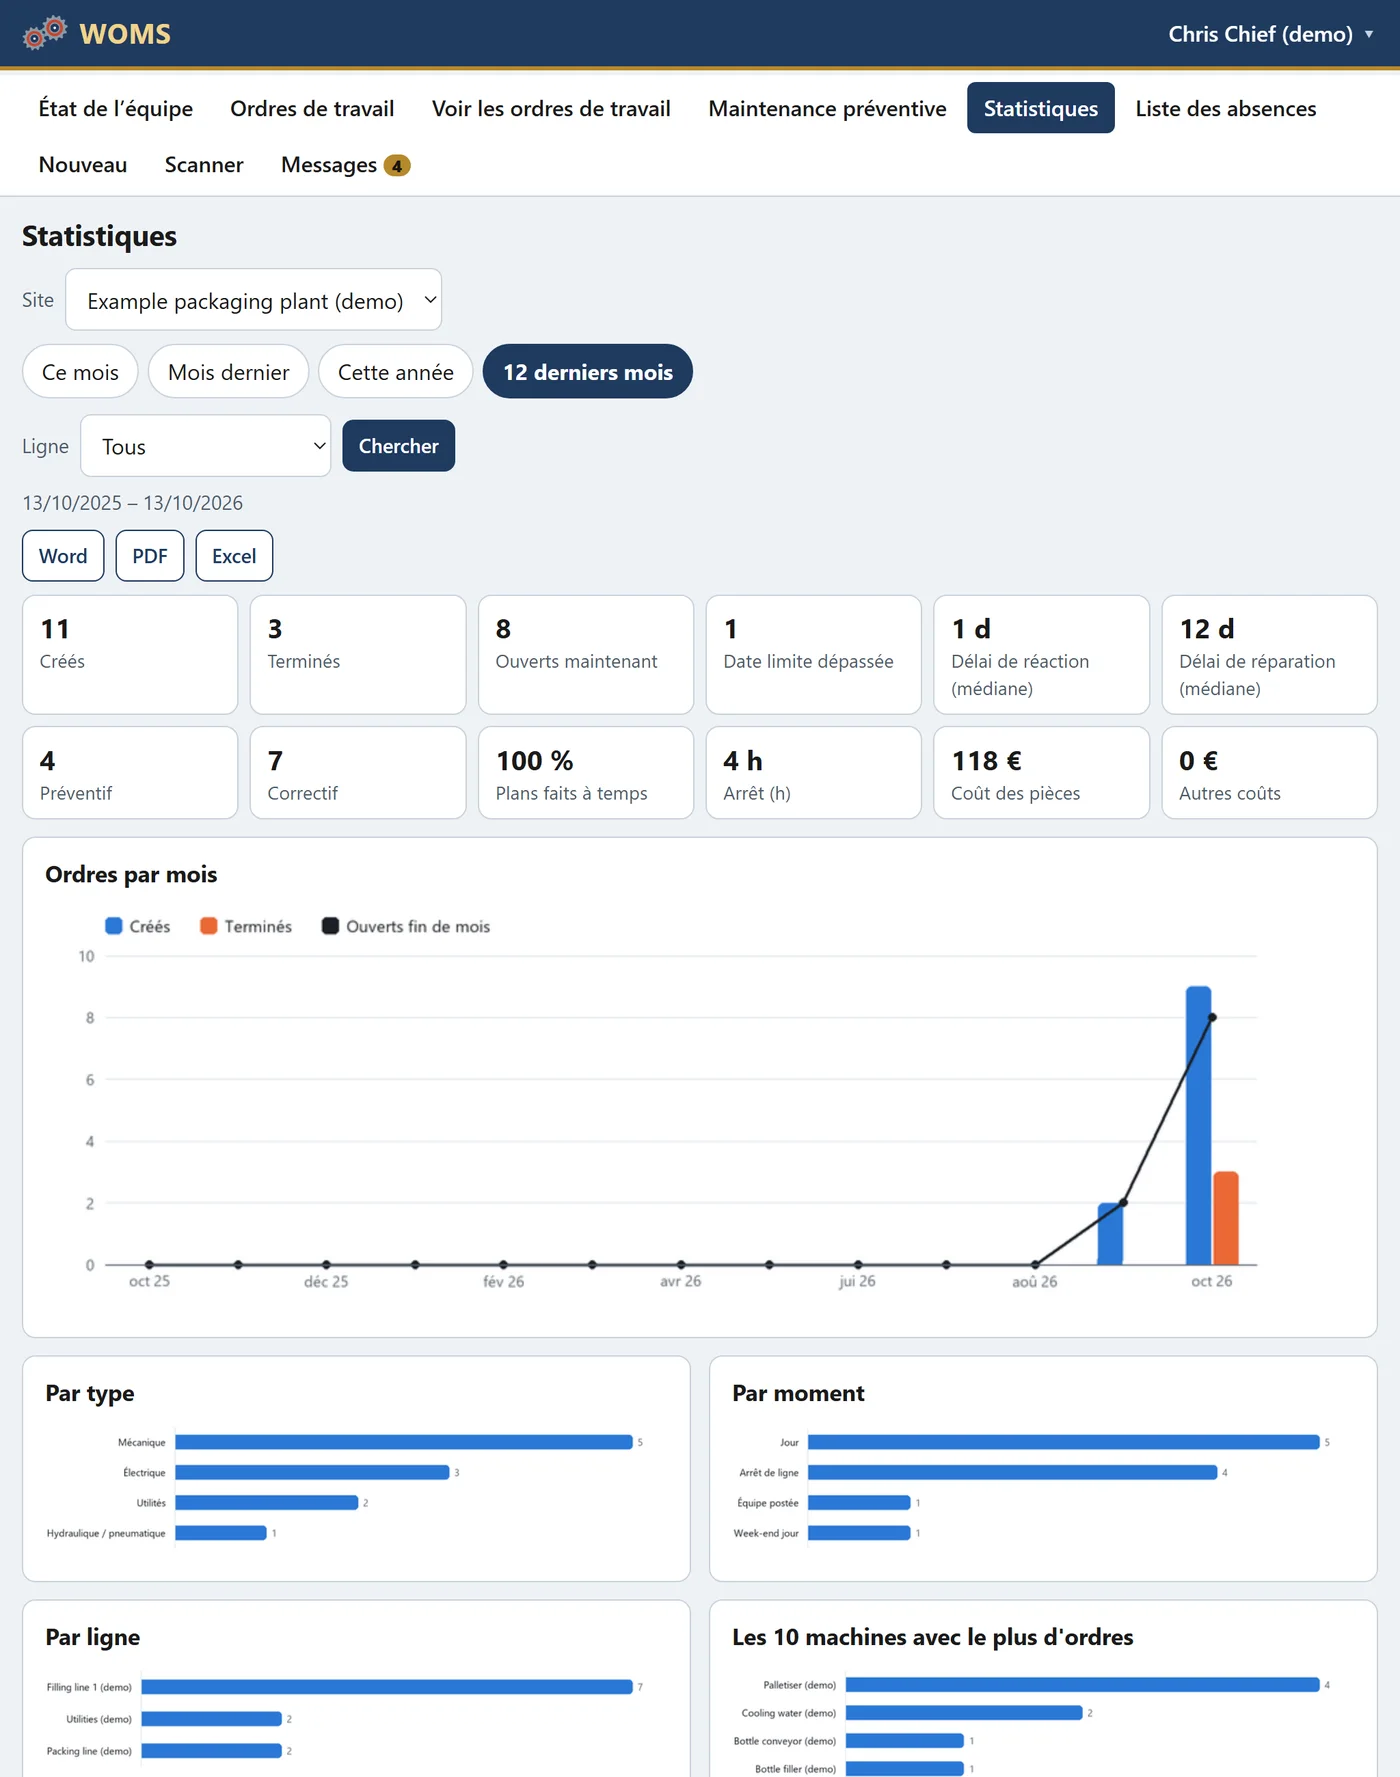Viewport: 1400px width, 1777px height.
Task: Go to État de l'équipe tab
Action: [116, 108]
